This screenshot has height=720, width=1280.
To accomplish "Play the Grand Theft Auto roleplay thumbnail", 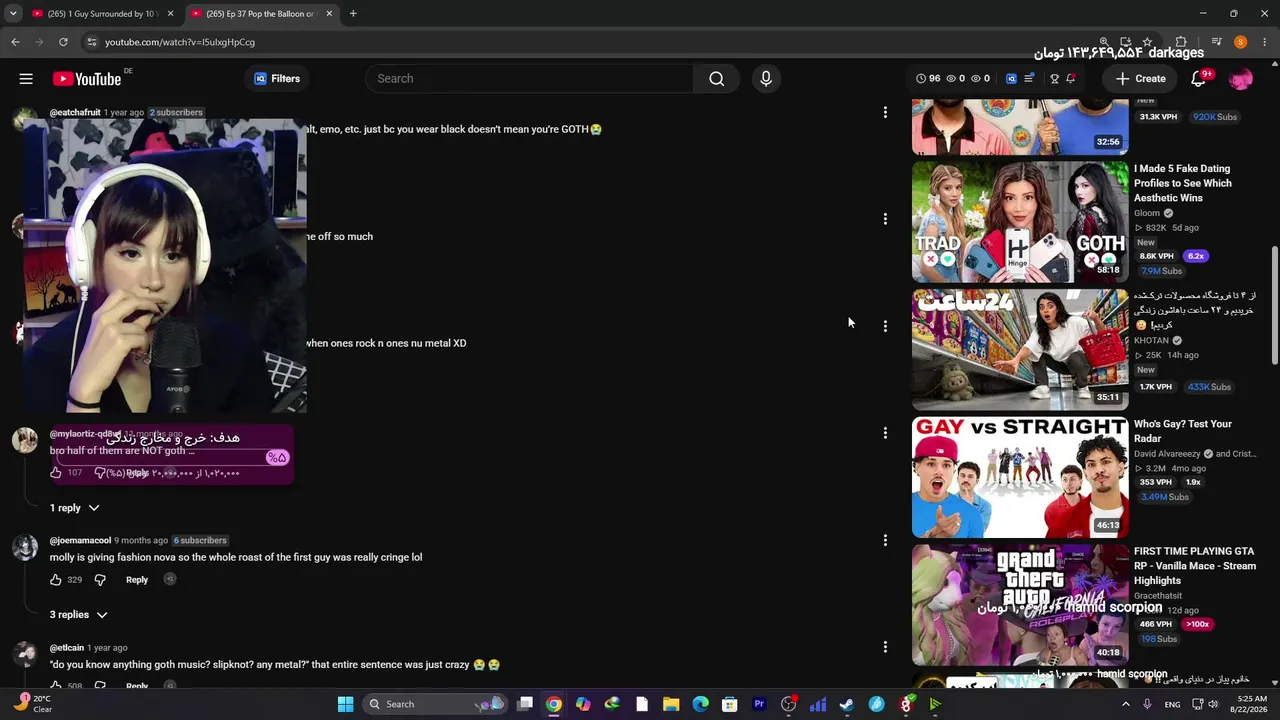I will (1020, 604).
